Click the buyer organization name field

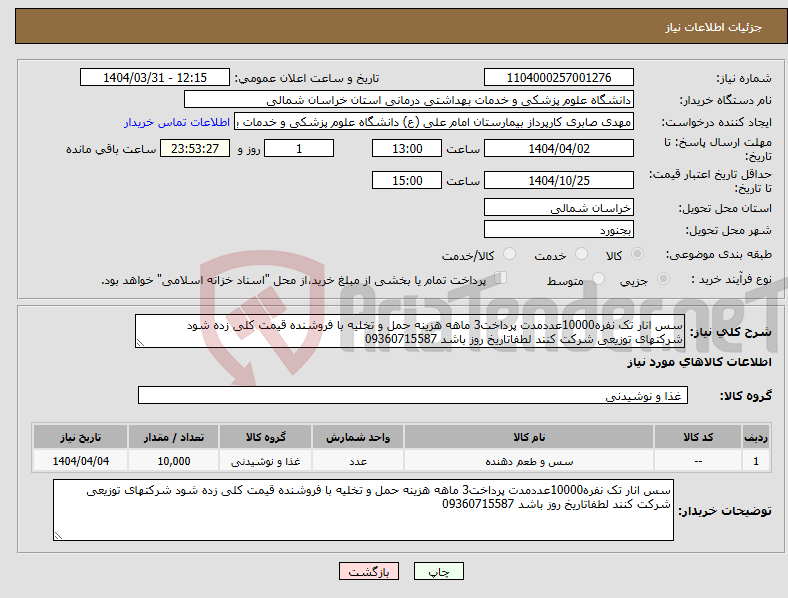(x=409, y=99)
